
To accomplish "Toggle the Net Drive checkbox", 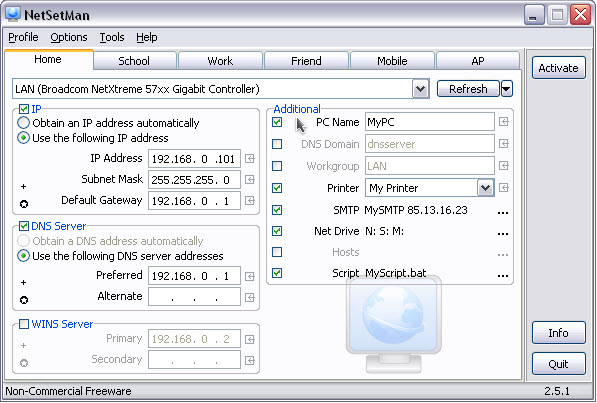I will (277, 231).
